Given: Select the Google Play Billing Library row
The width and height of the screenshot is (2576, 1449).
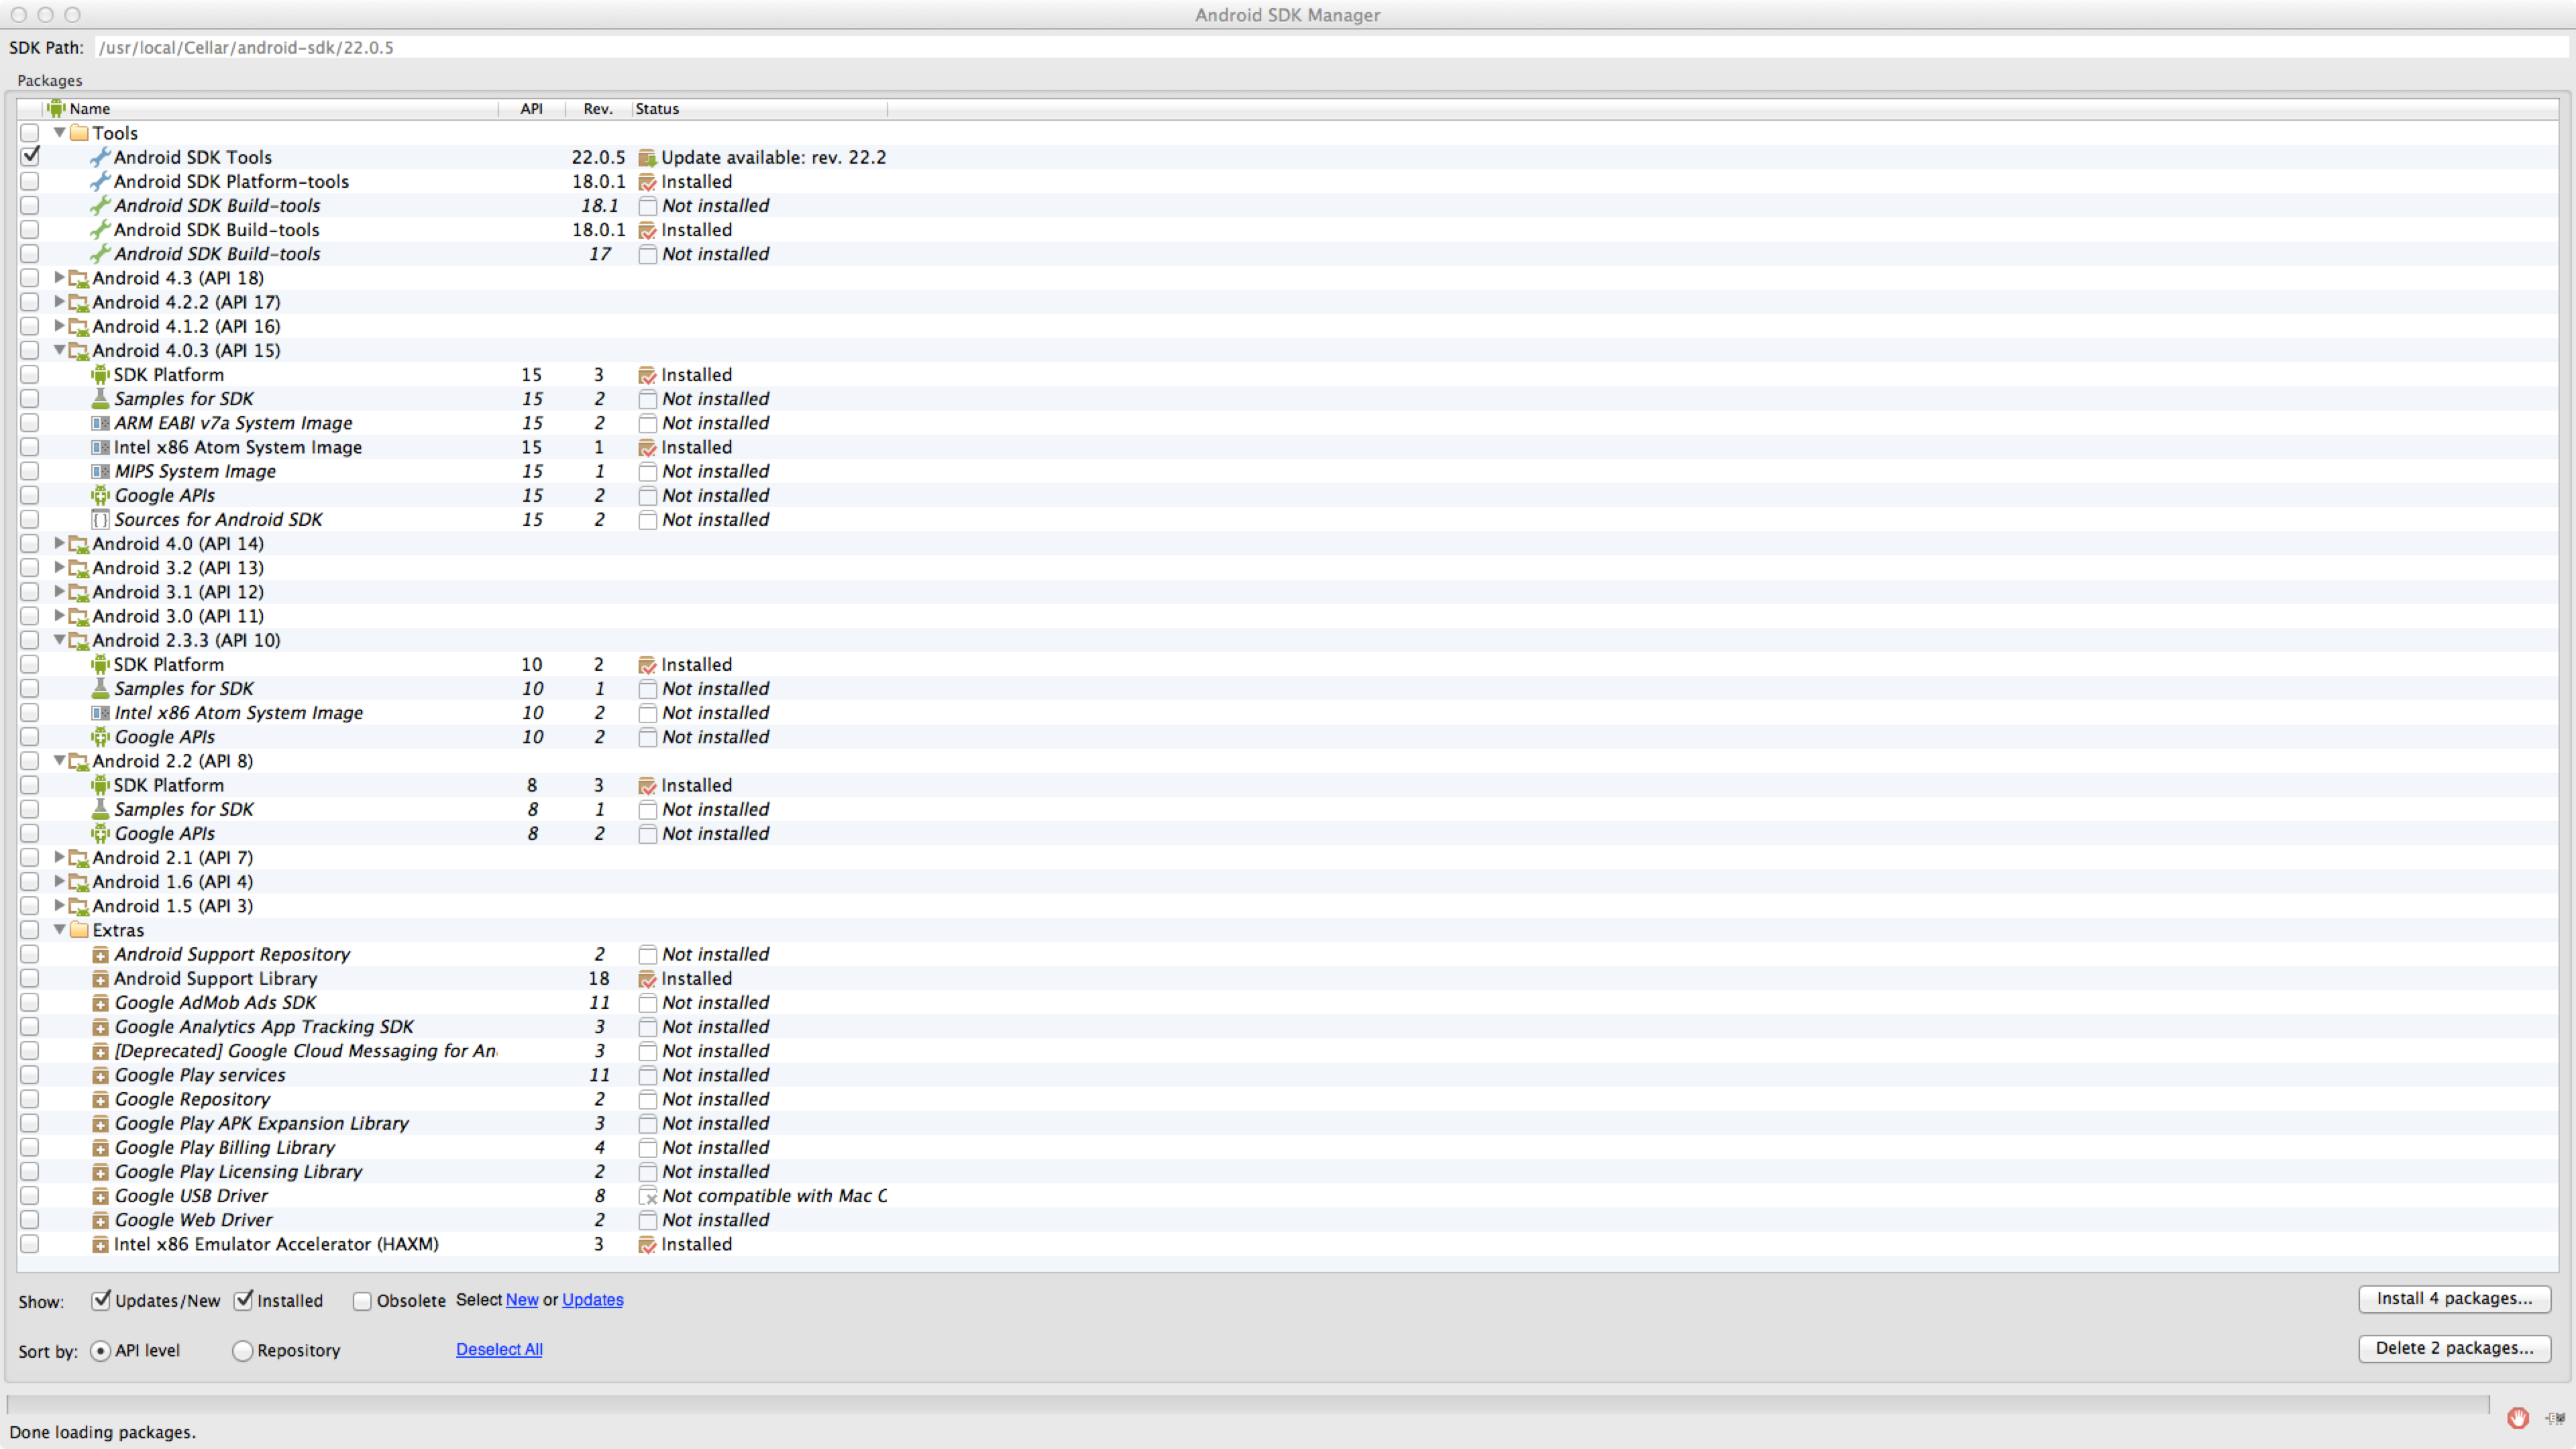Looking at the screenshot, I should (x=1288, y=1147).
